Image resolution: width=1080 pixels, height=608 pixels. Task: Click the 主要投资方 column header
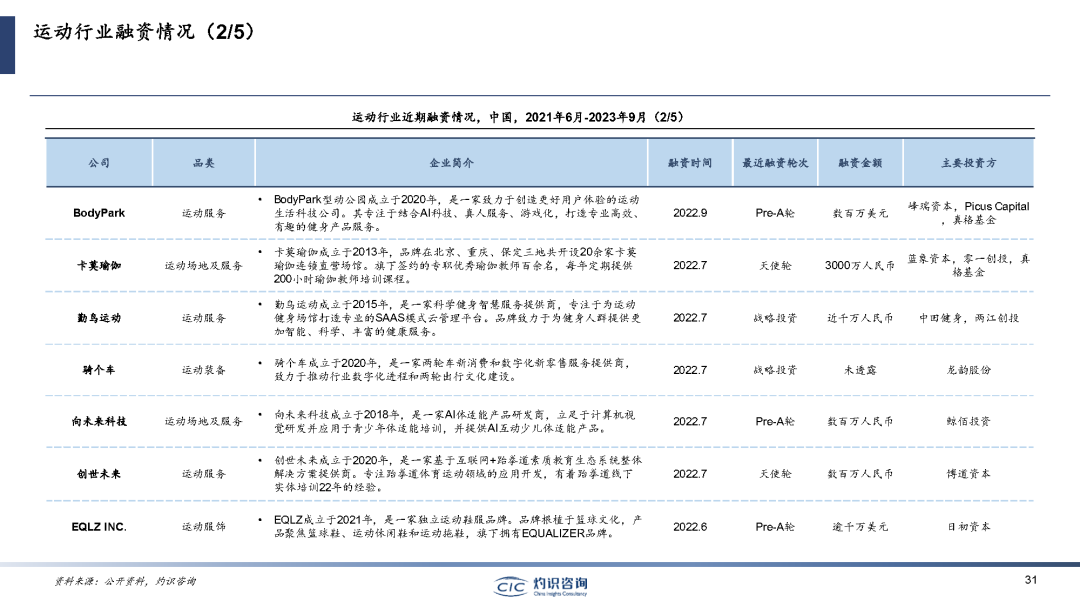pos(968,163)
